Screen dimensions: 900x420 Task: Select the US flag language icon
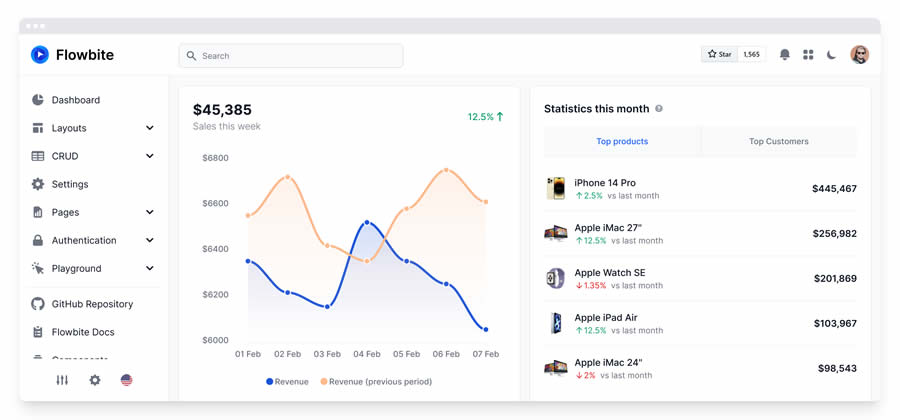coord(126,380)
